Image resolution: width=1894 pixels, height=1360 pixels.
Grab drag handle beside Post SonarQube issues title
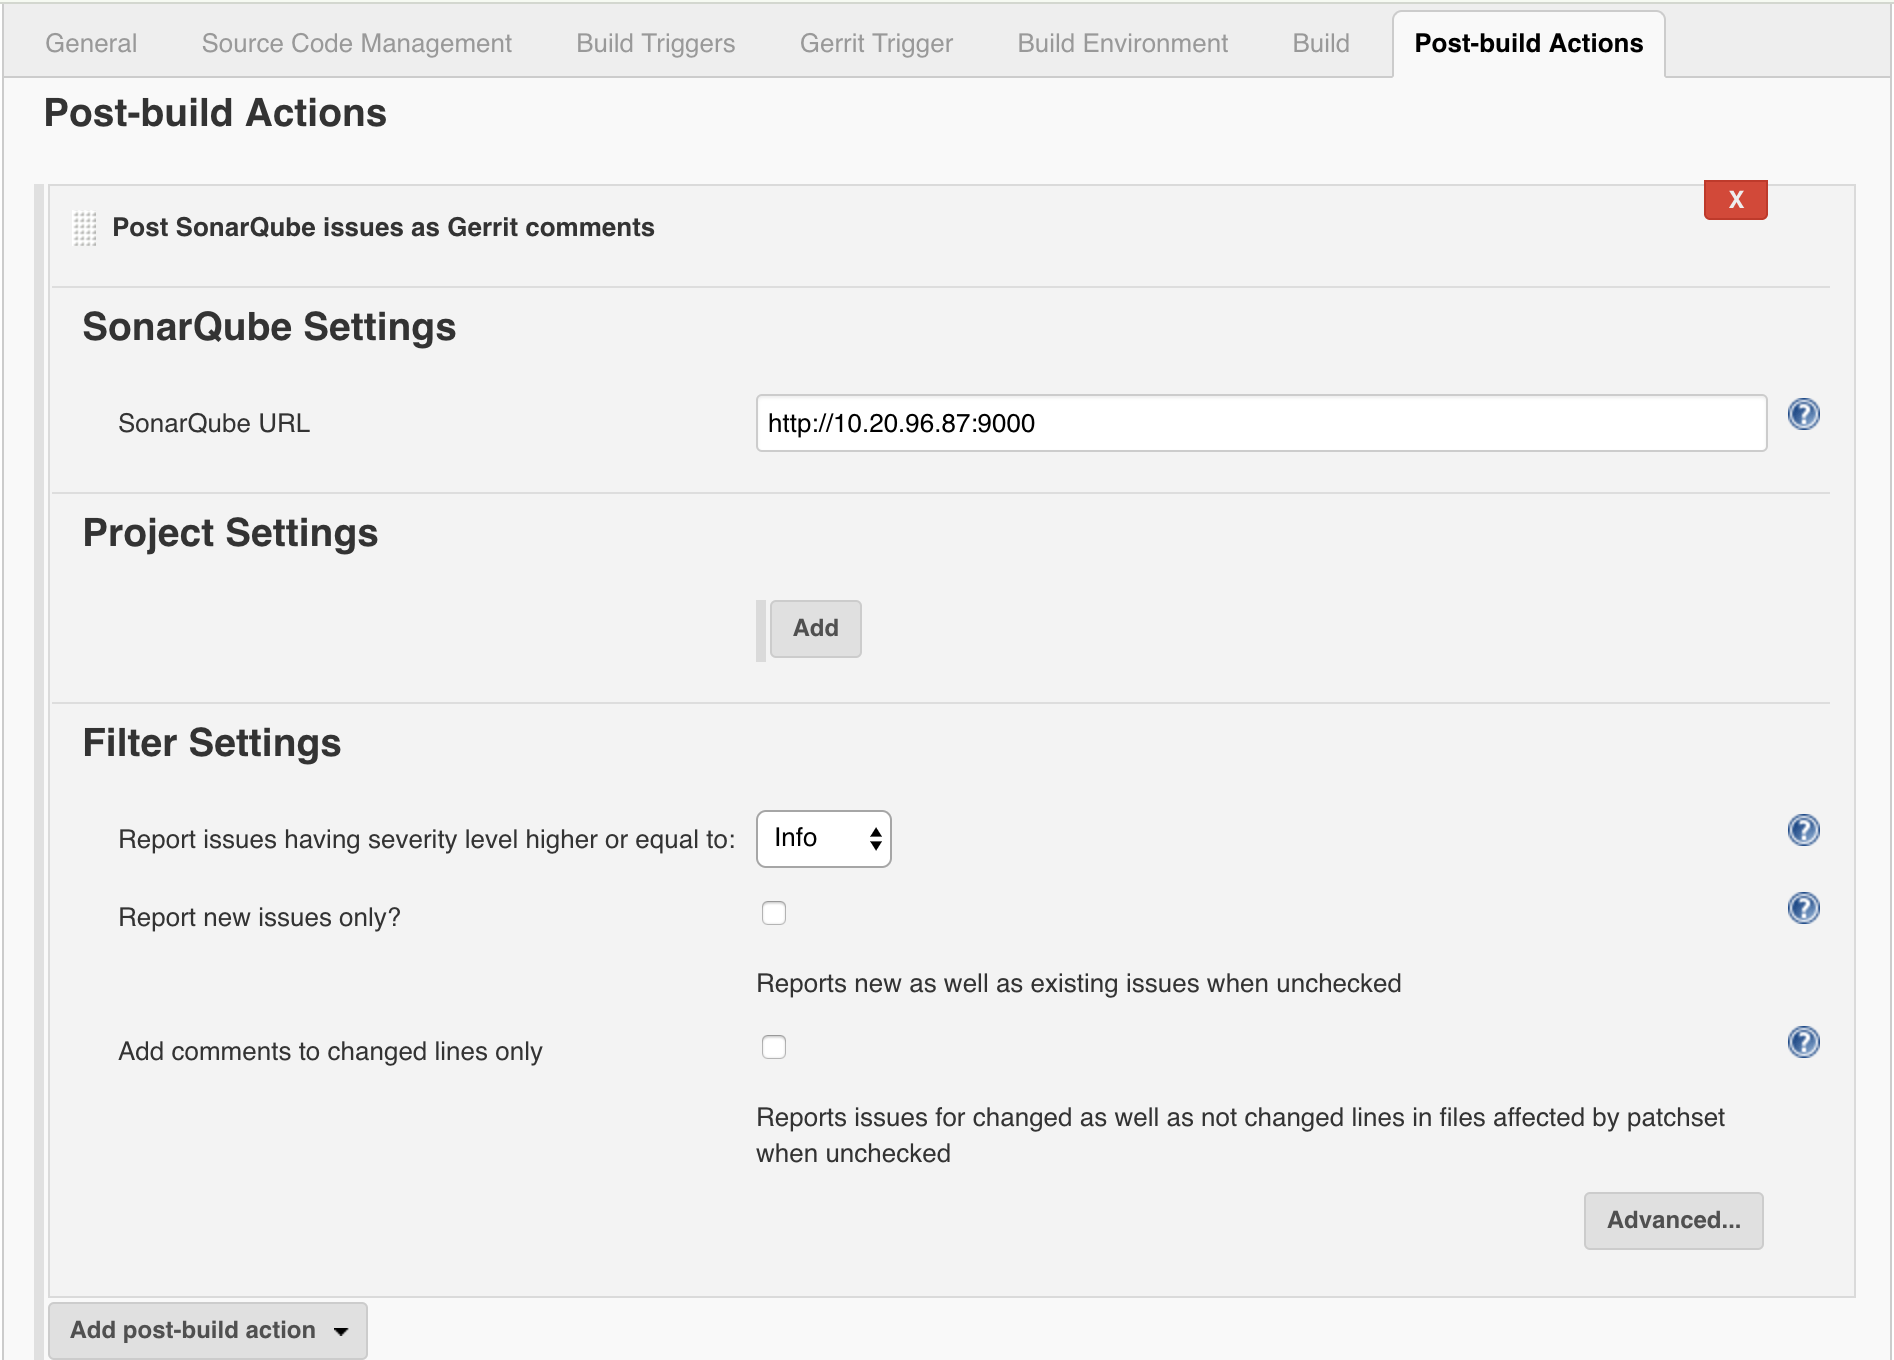[85, 228]
